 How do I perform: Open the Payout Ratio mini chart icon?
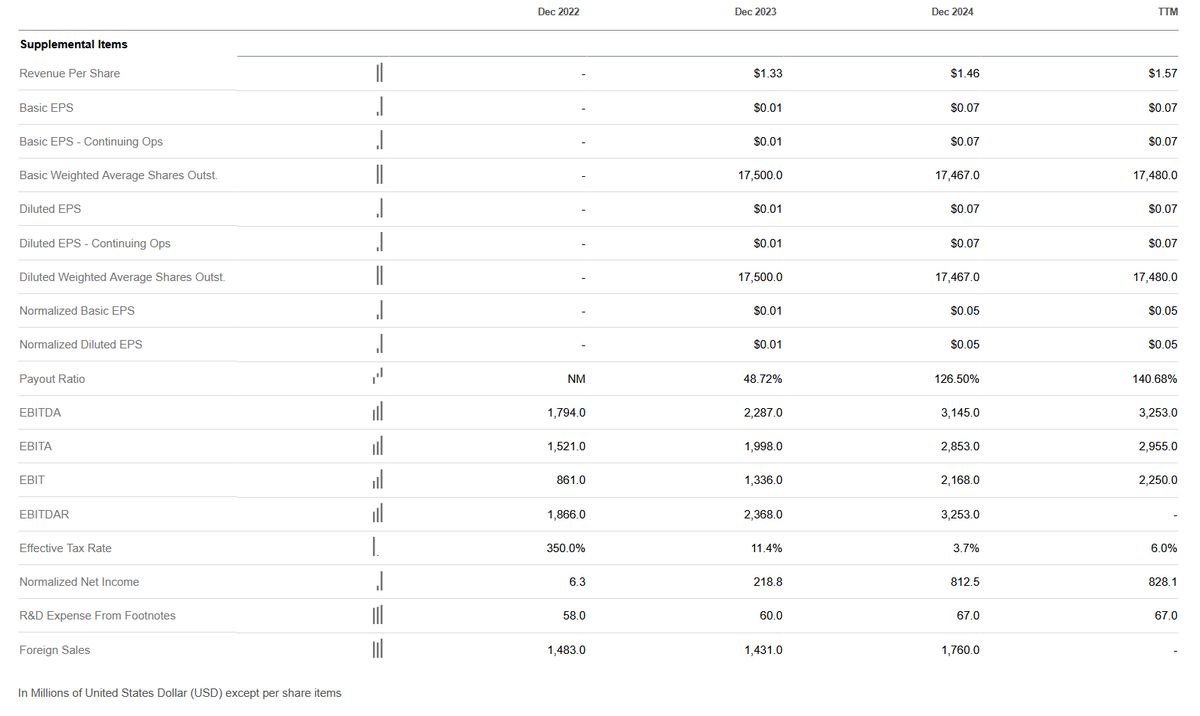[x=378, y=378]
